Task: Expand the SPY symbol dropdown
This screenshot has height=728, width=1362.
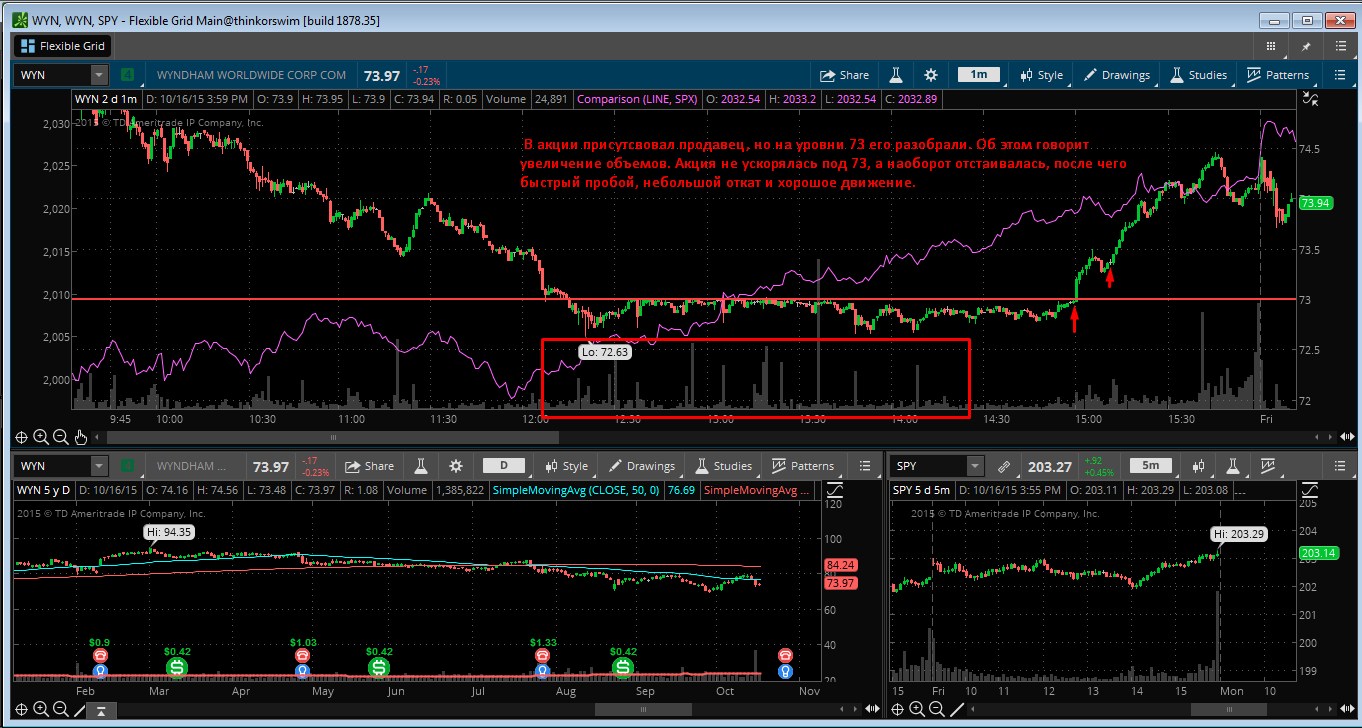Action: tap(975, 466)
